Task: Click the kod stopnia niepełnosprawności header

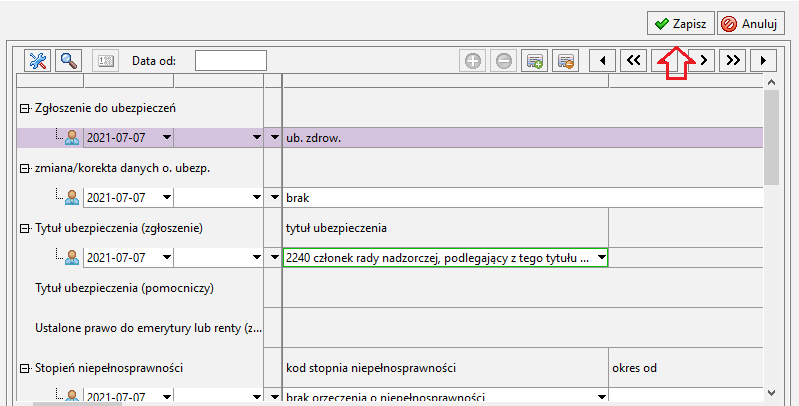Action: [371, 368]
